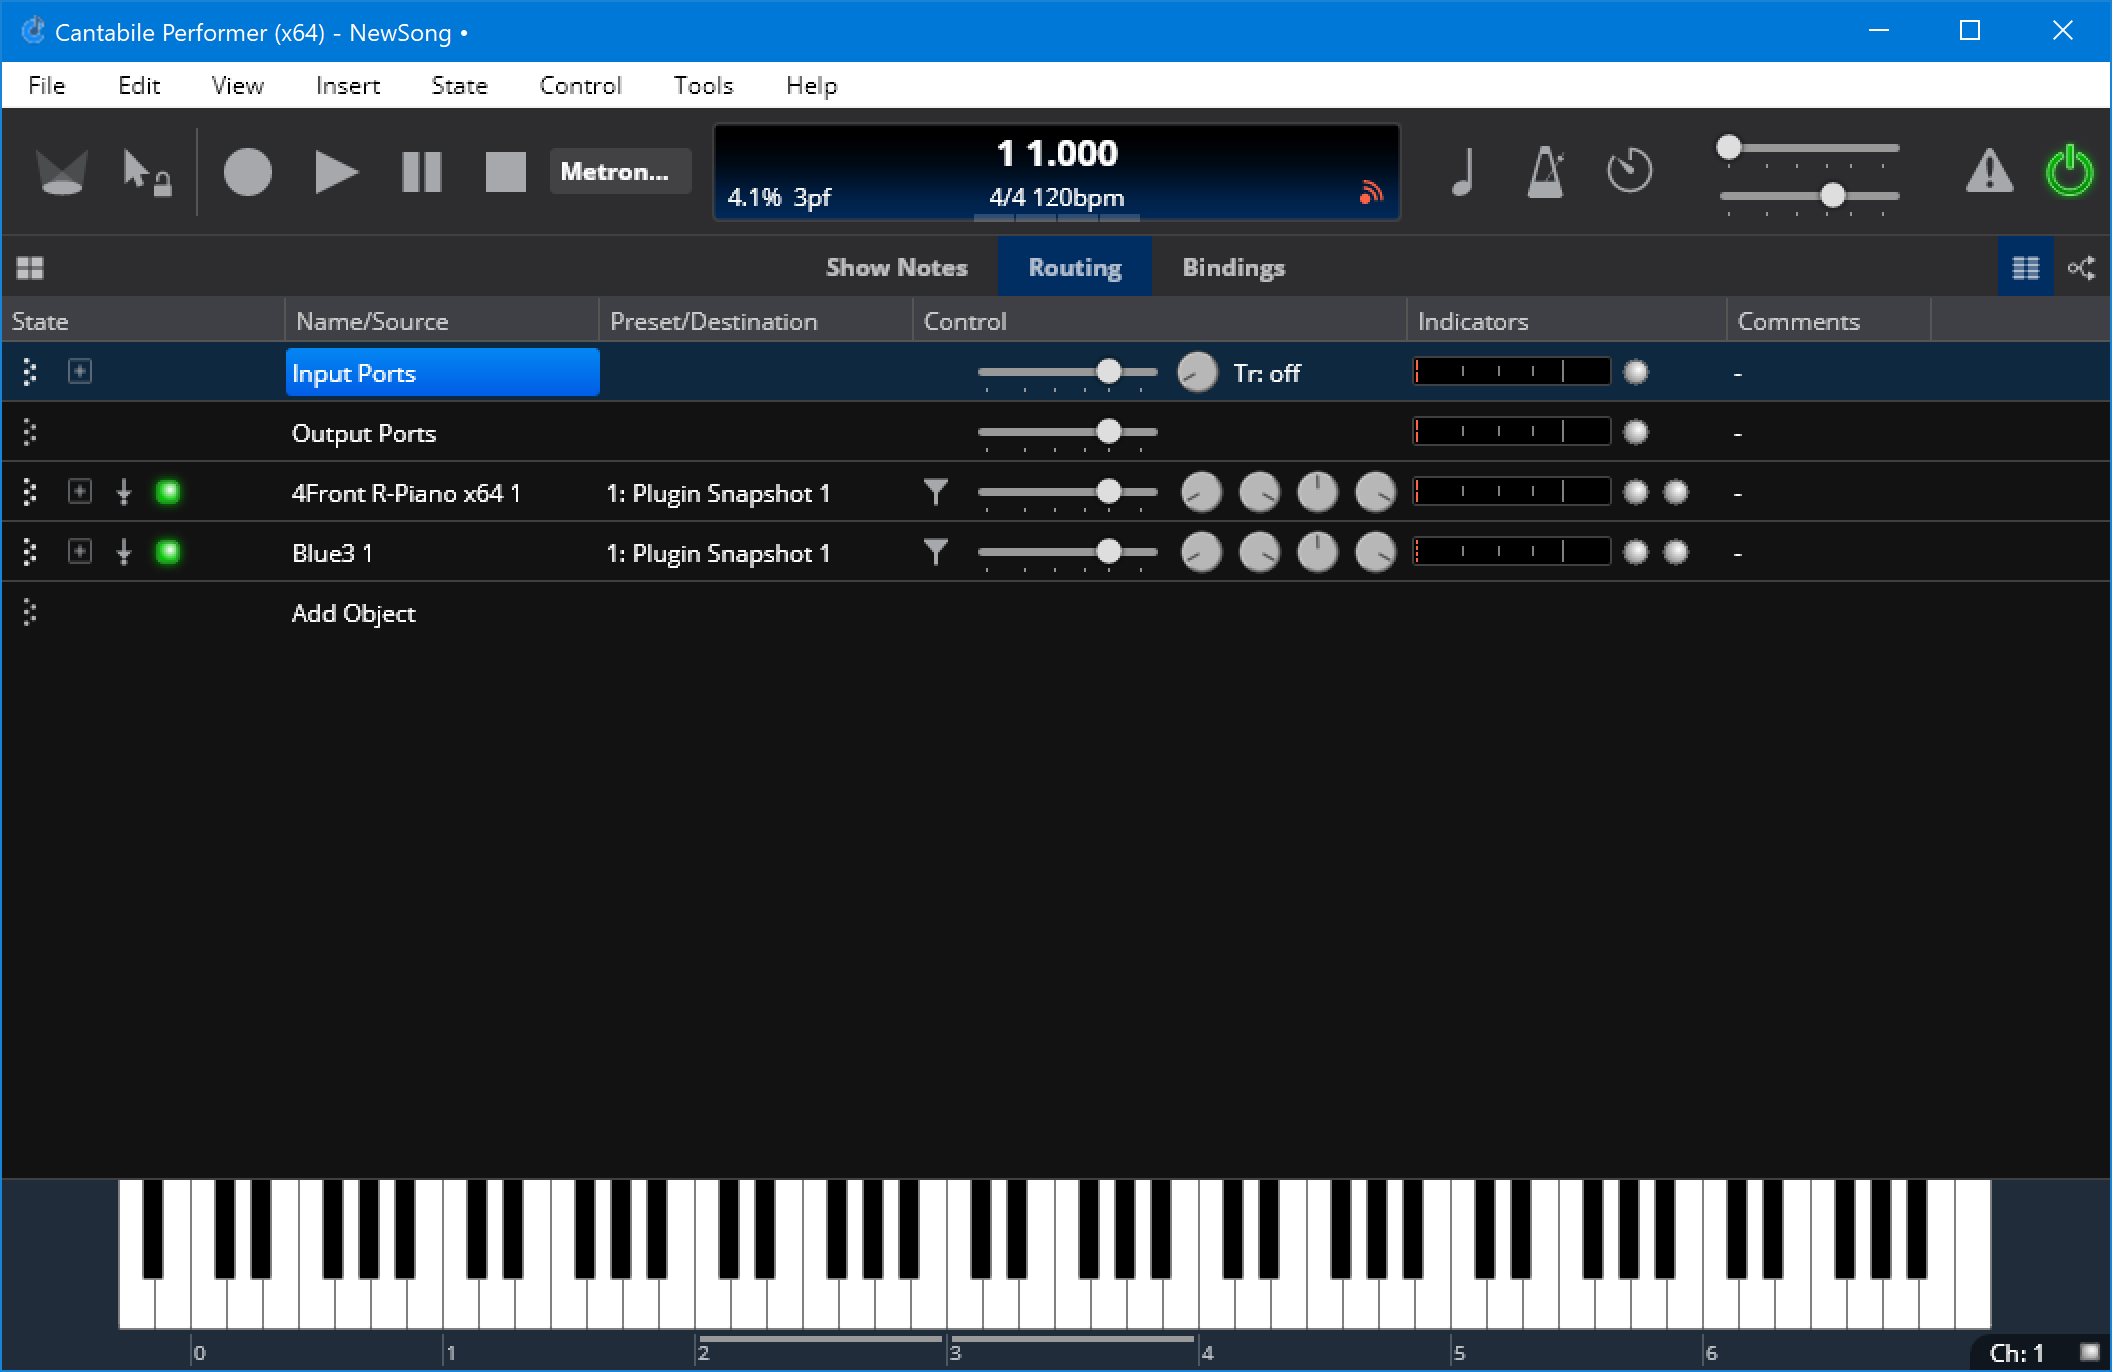Open the Ch: 1 keyboard channel selector

click(2016, 1352)
